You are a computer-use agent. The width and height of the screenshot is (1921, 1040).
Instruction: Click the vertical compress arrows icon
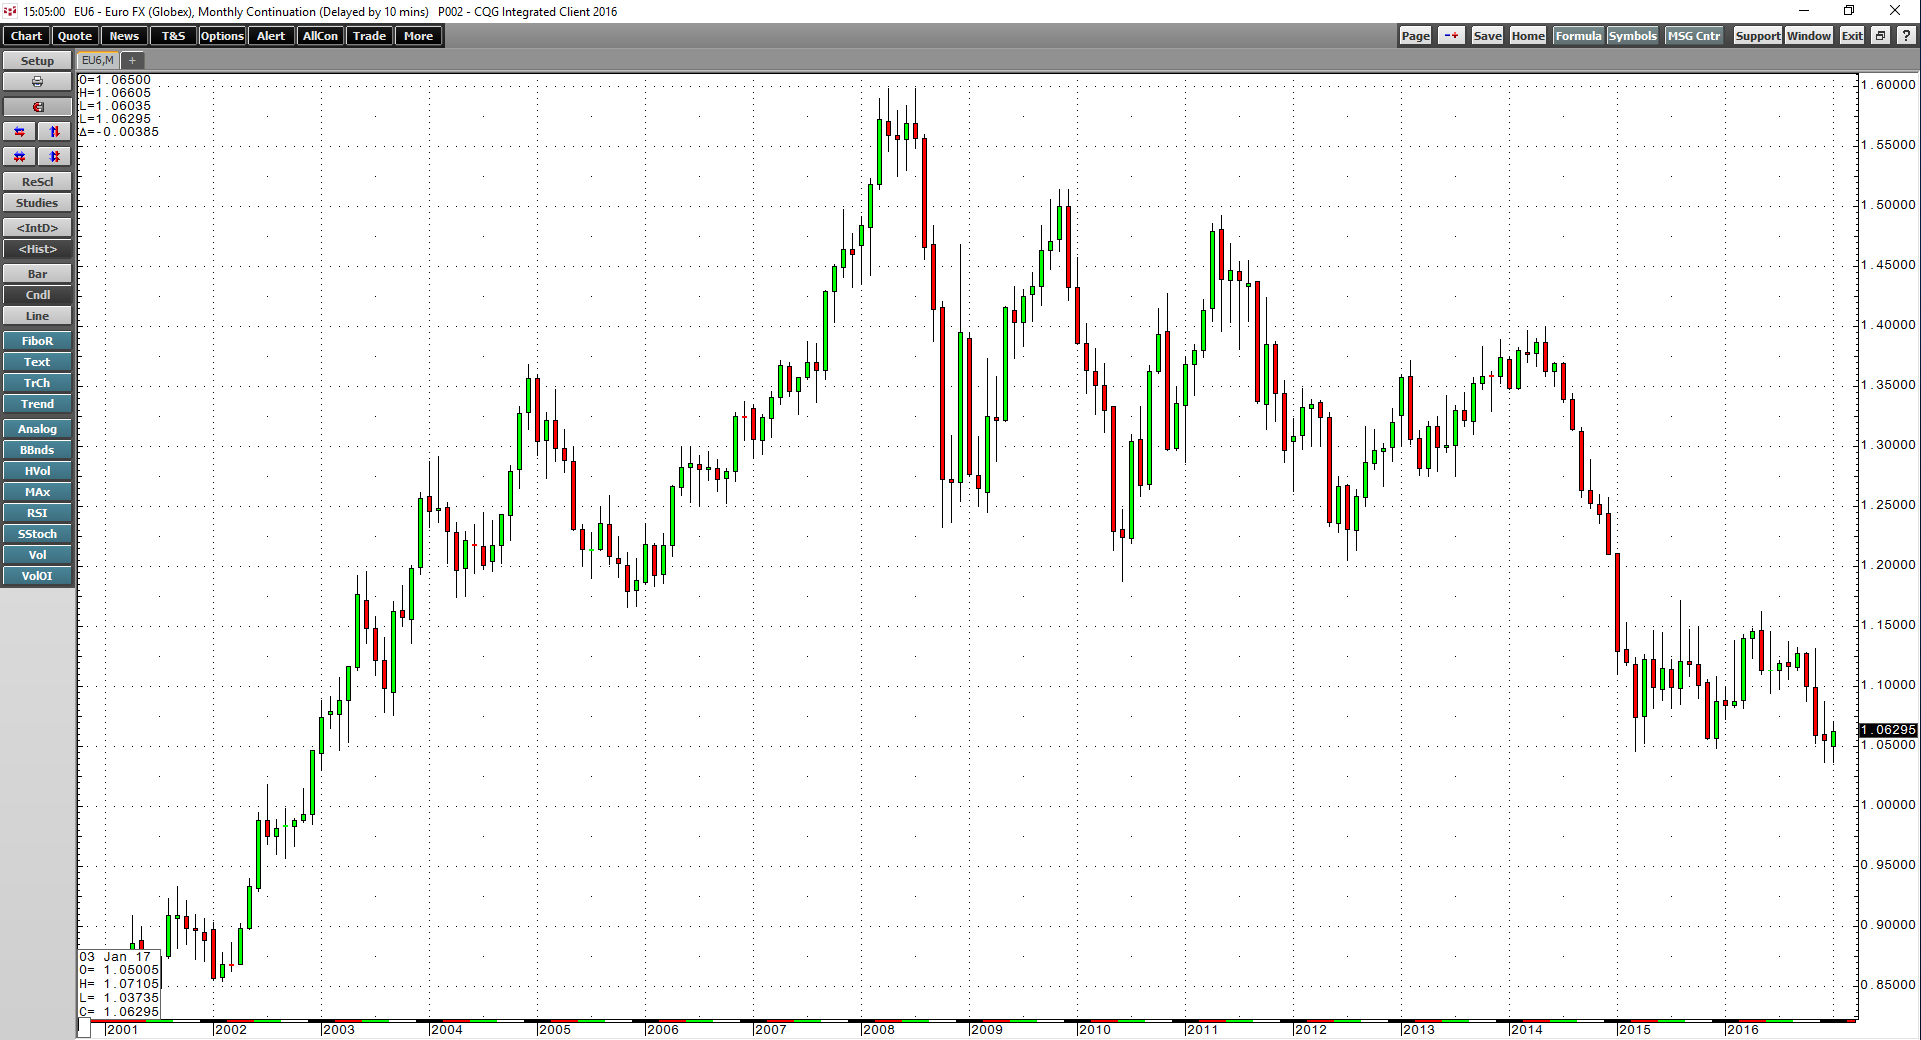[x=55, y=157]
